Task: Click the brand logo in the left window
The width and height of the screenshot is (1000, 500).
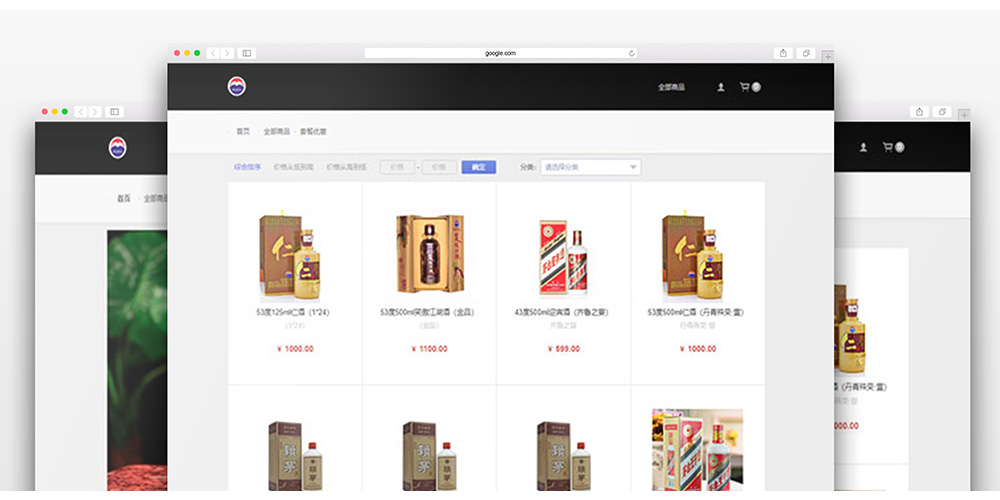Action: click(117, 147)
